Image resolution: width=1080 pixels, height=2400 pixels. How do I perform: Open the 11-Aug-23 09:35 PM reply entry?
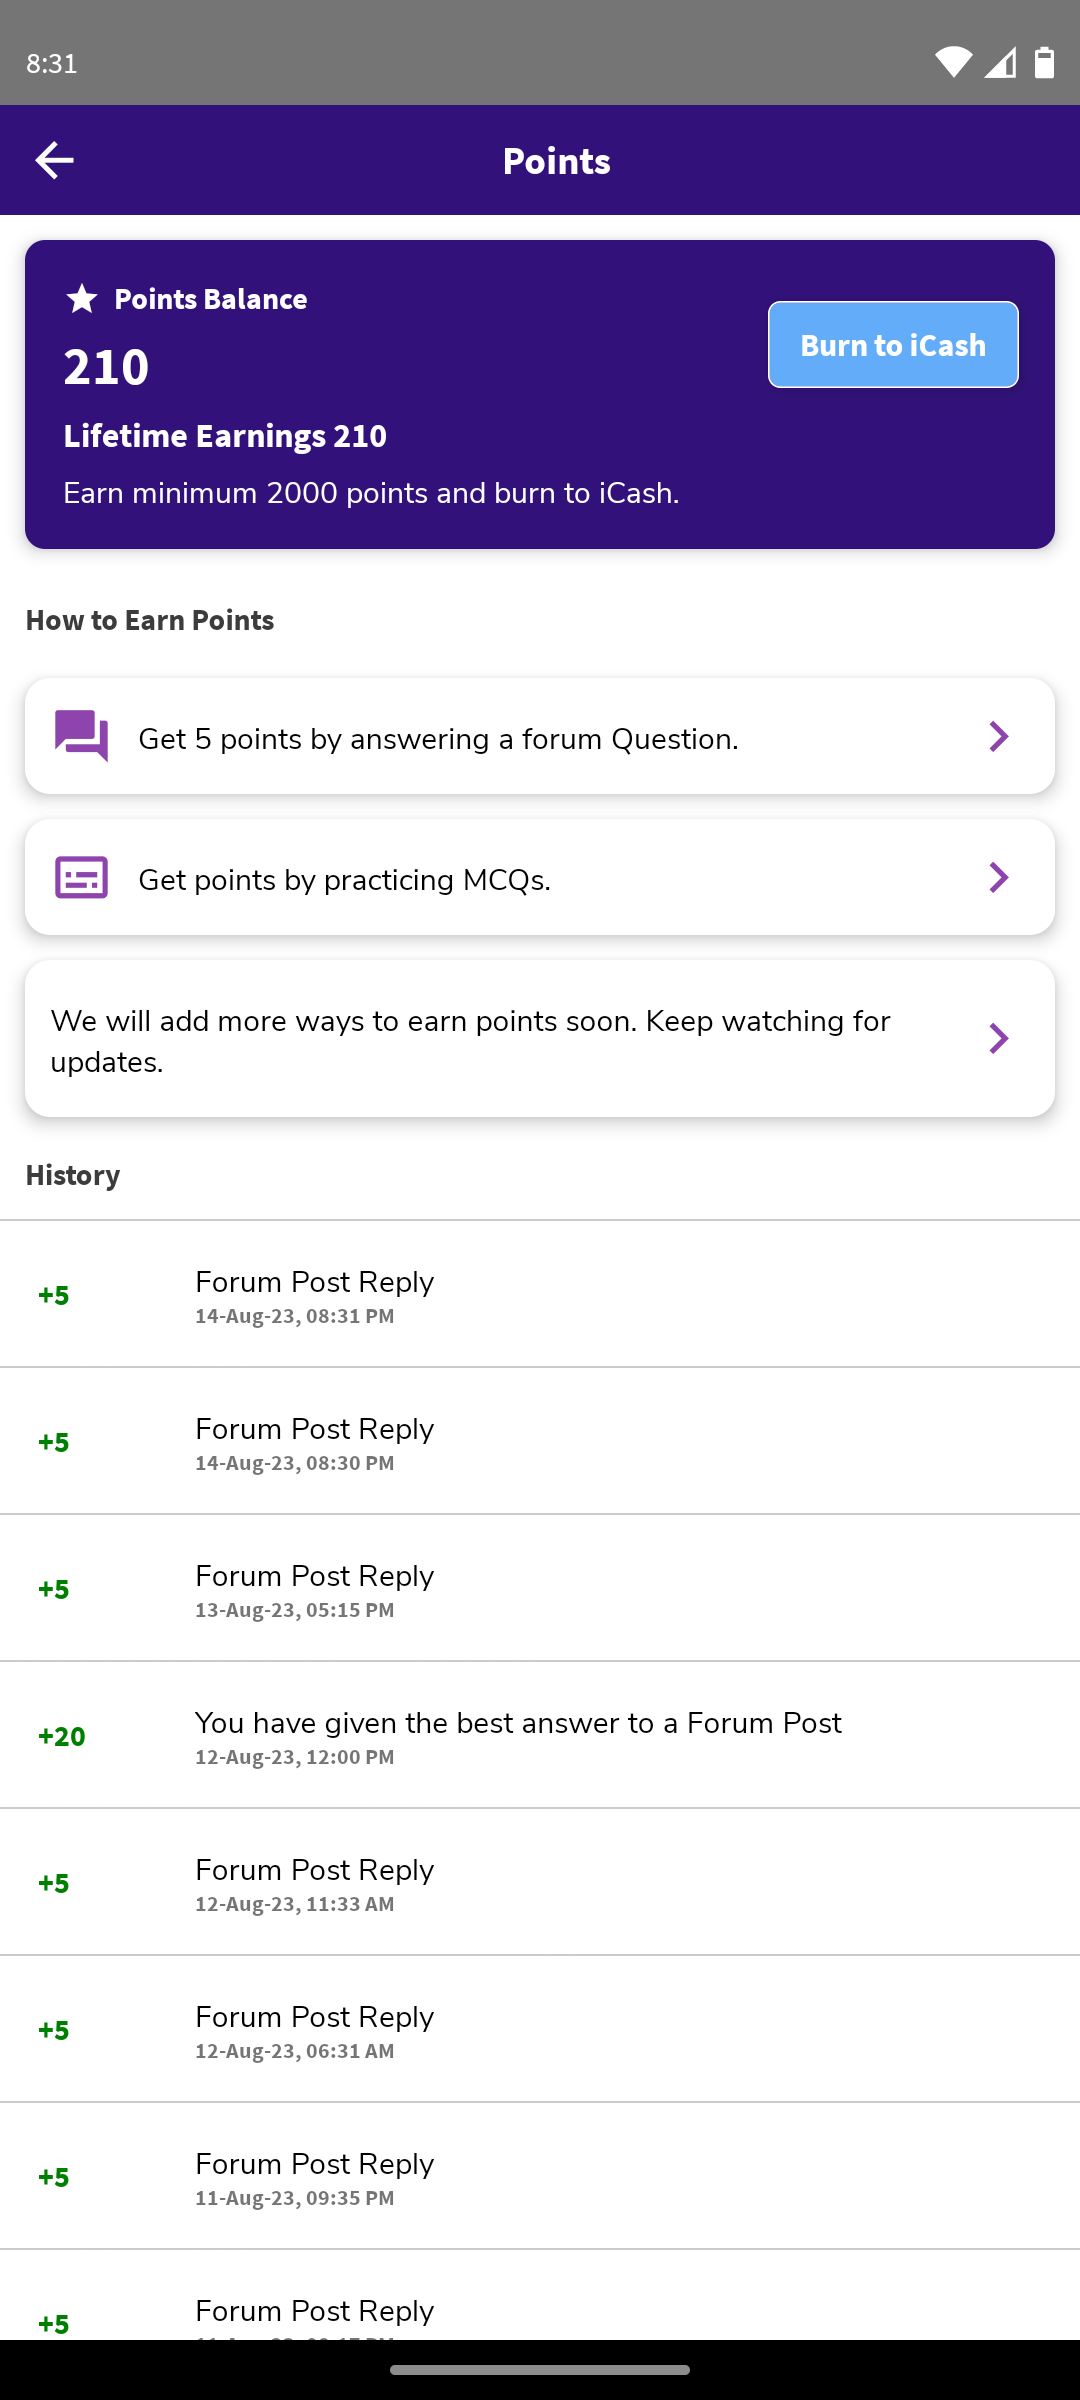[540, 2177]
